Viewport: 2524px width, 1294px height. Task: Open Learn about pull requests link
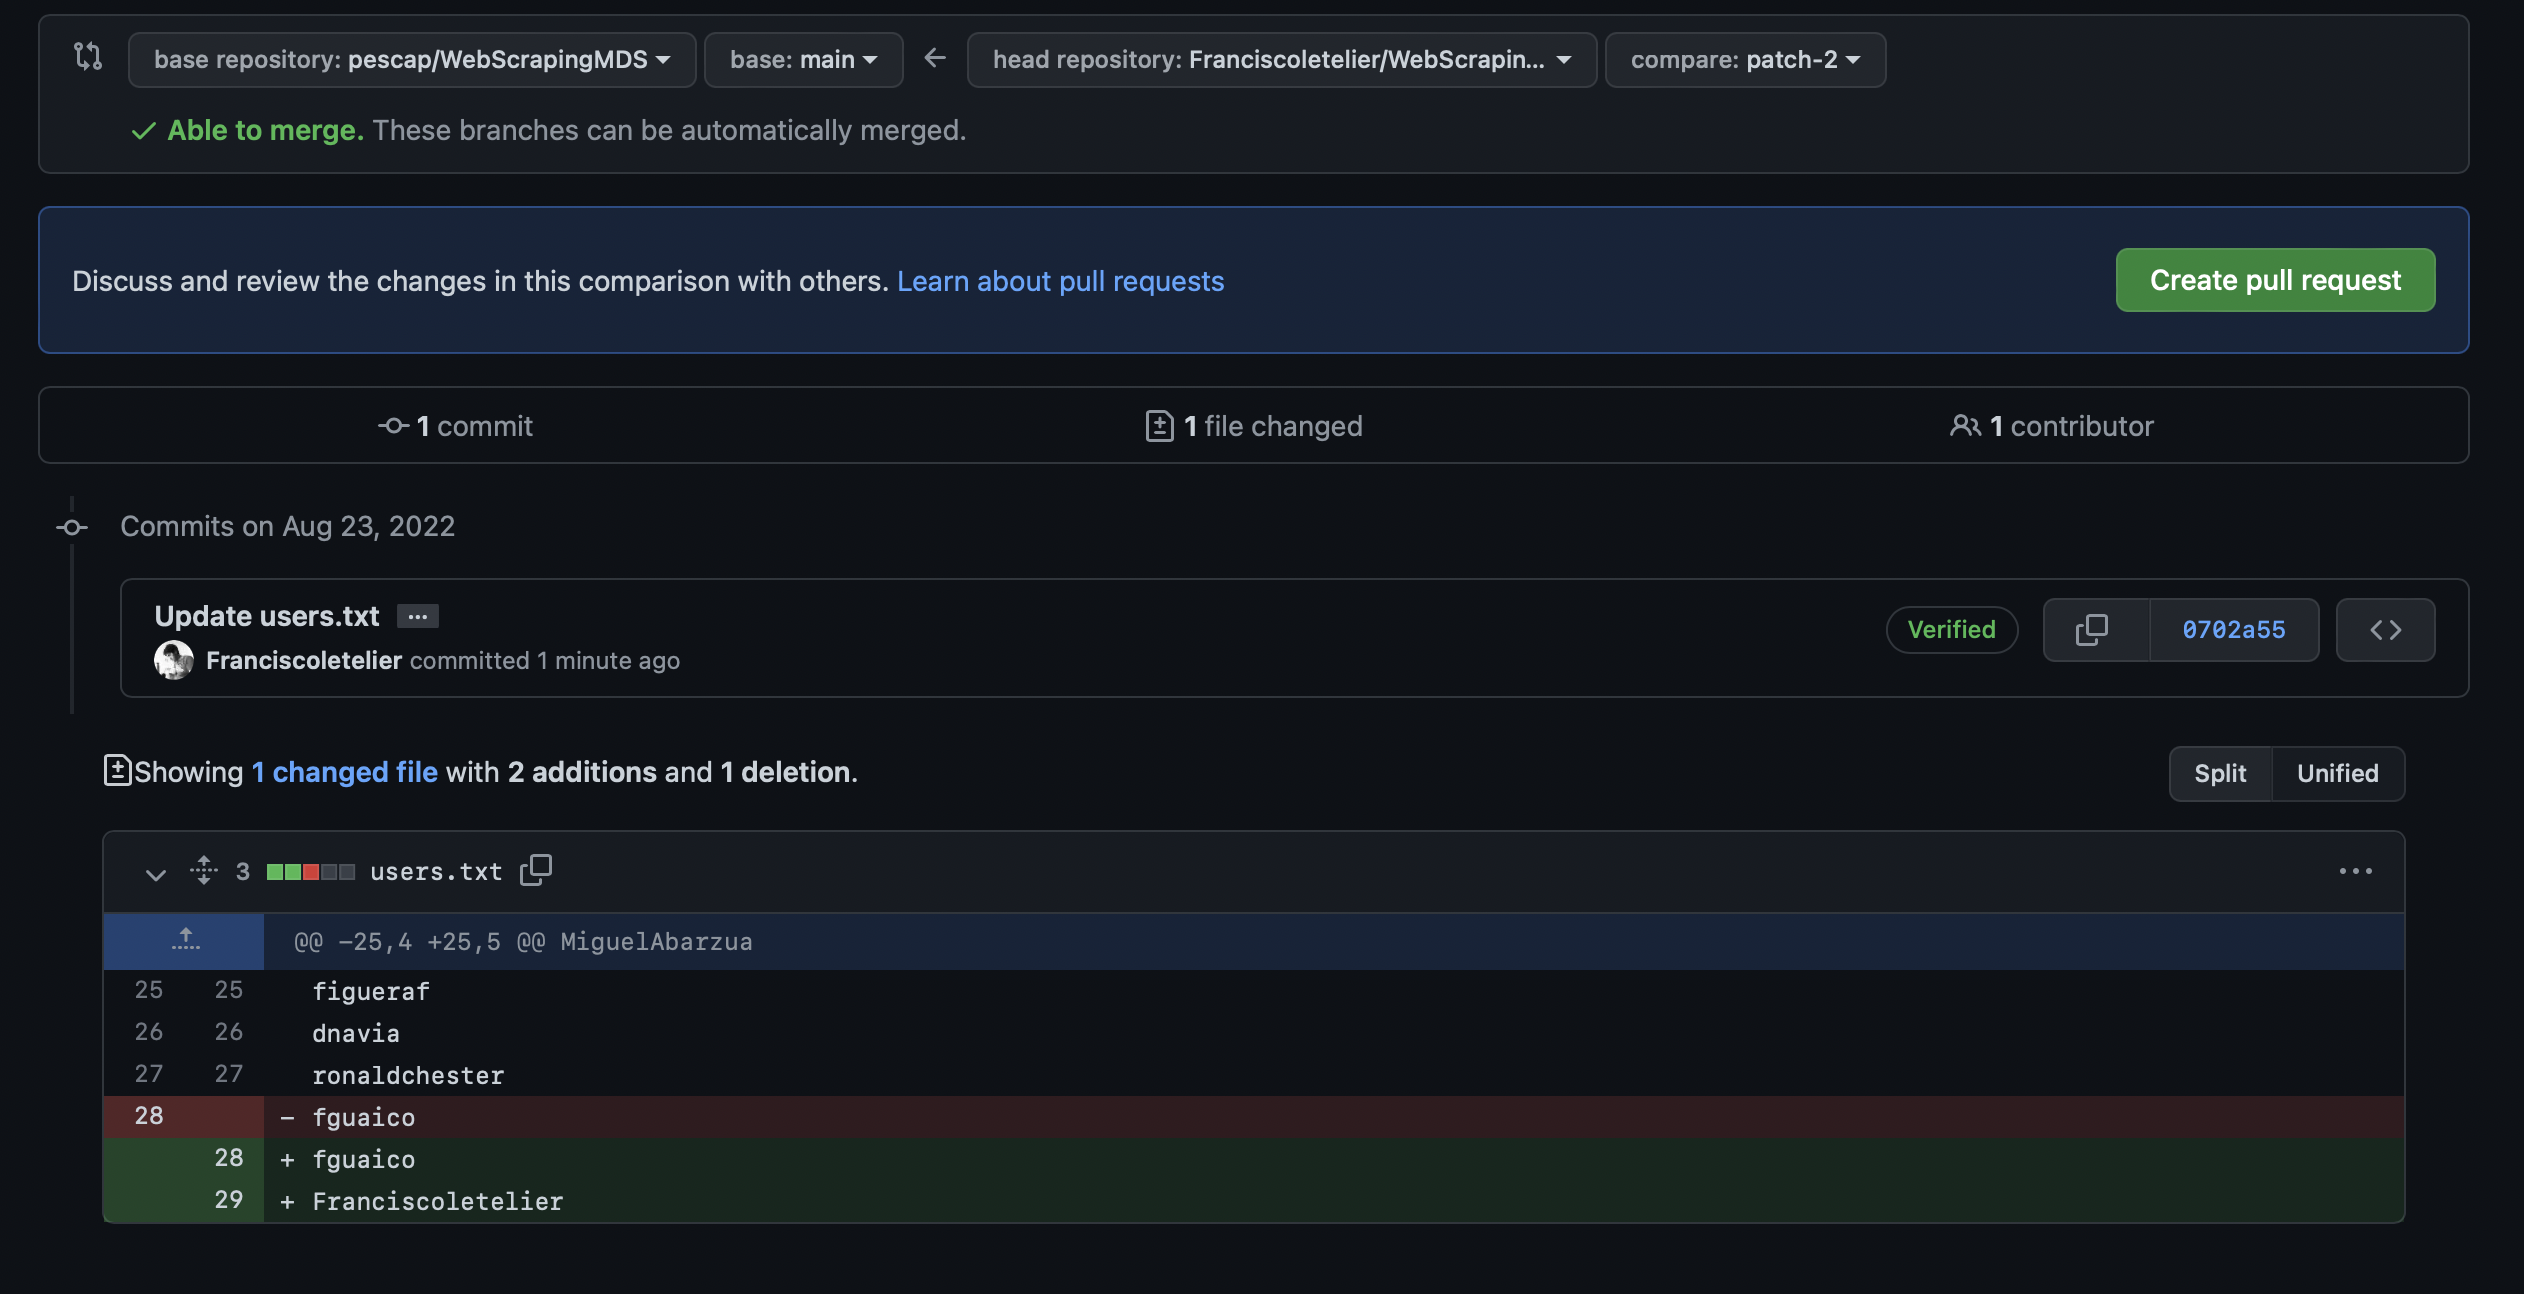pos(1060,281)
